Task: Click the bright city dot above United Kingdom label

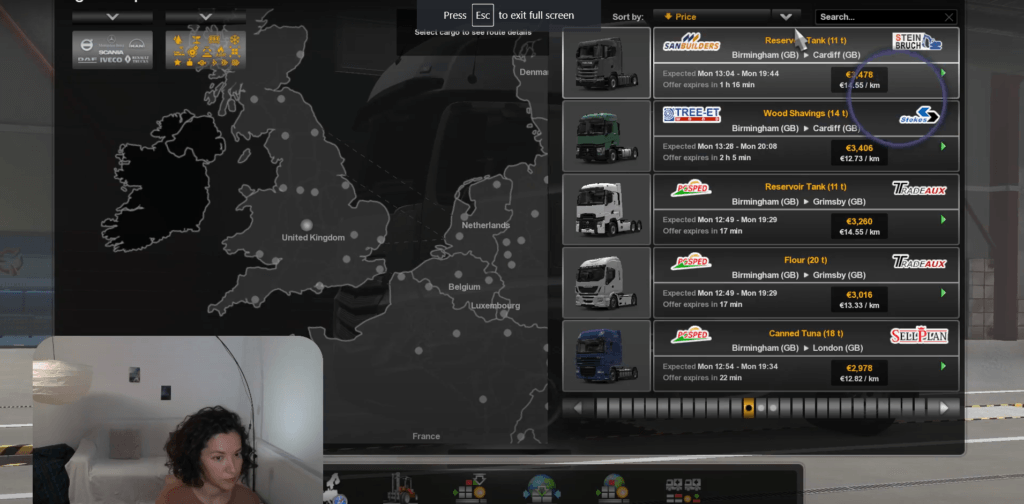Action: click(306, 225)
